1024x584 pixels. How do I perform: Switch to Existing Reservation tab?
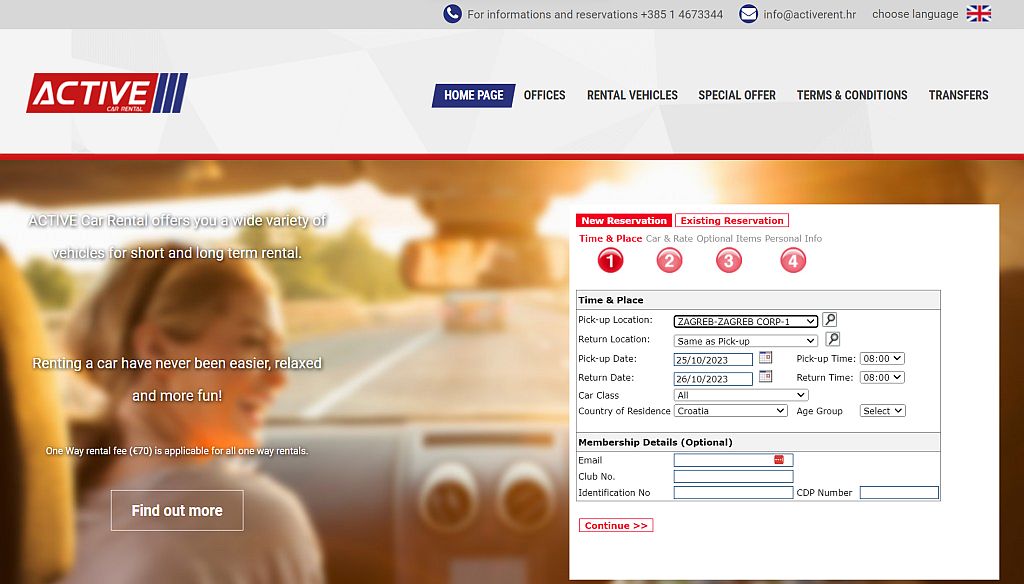(x=732, y=221)
